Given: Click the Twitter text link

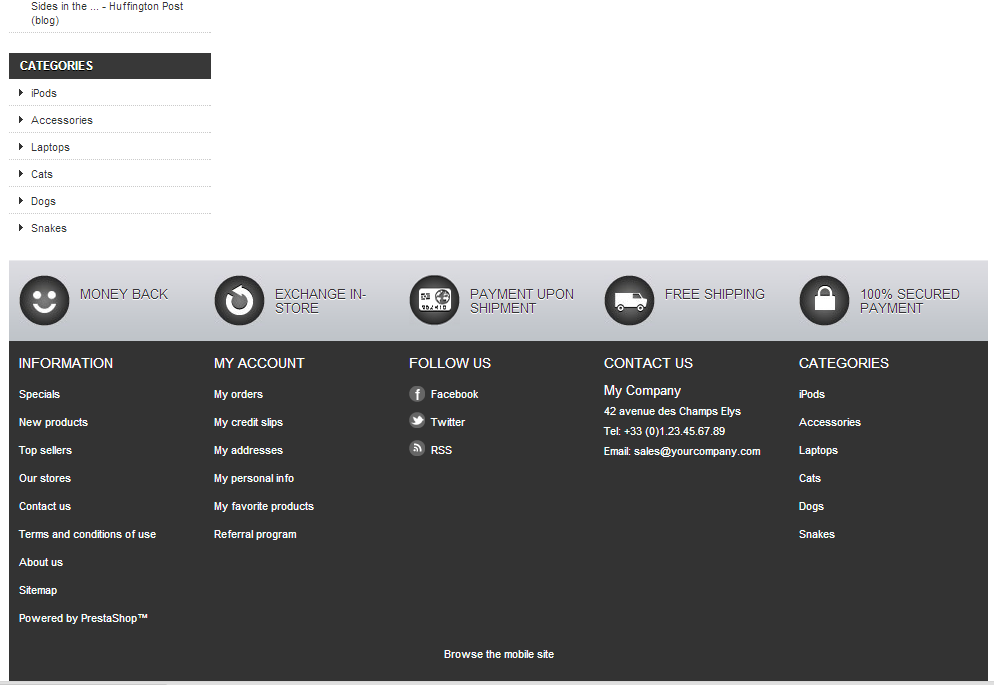Looking at the screenshot, I should (x=448, y=422).
